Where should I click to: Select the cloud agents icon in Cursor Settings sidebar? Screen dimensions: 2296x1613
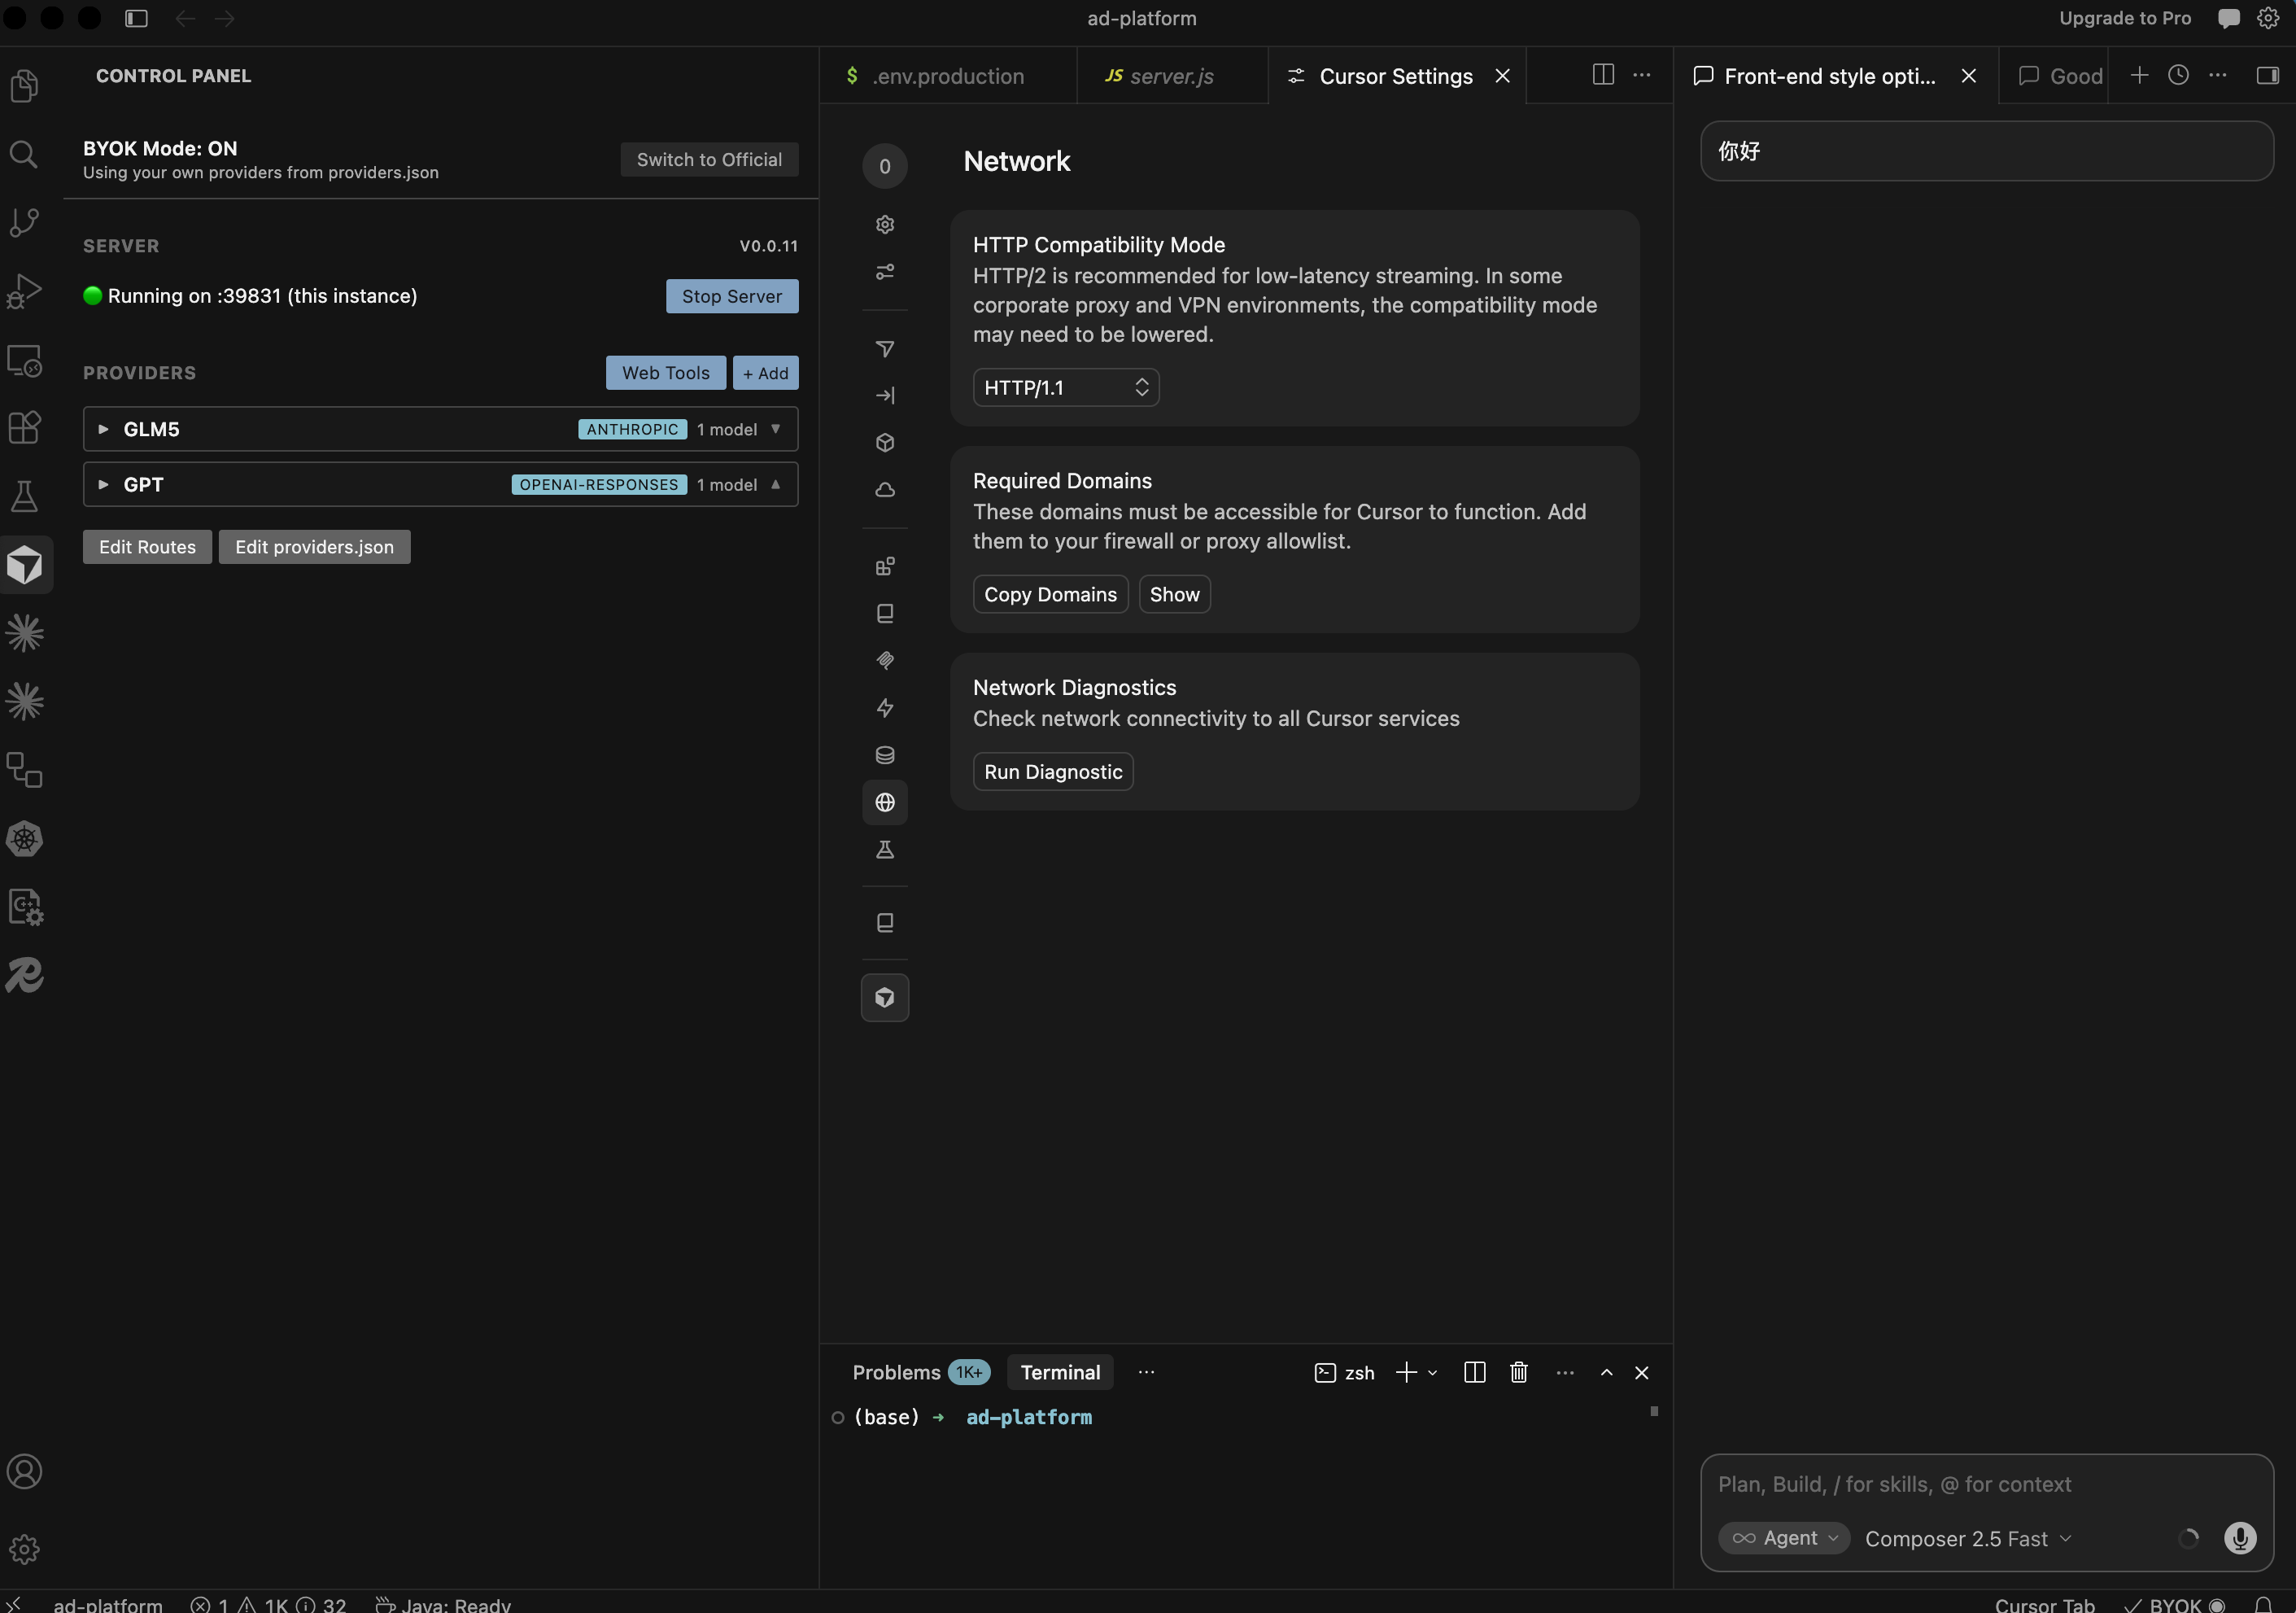click(x=885, y=490)
